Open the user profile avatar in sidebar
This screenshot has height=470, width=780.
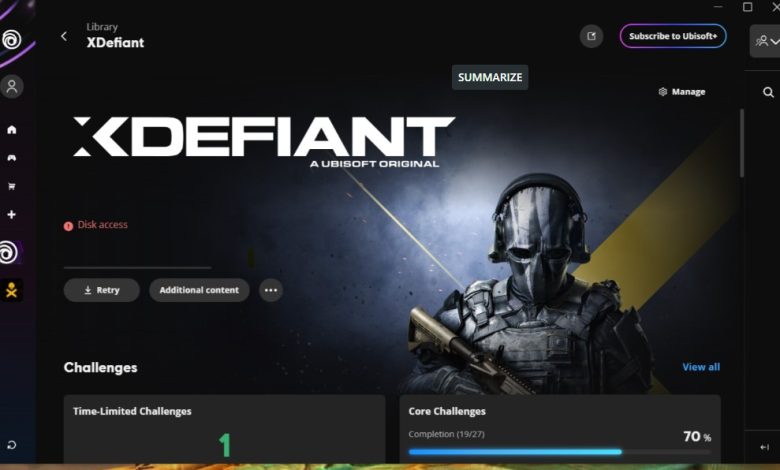(x=12, y=87)
